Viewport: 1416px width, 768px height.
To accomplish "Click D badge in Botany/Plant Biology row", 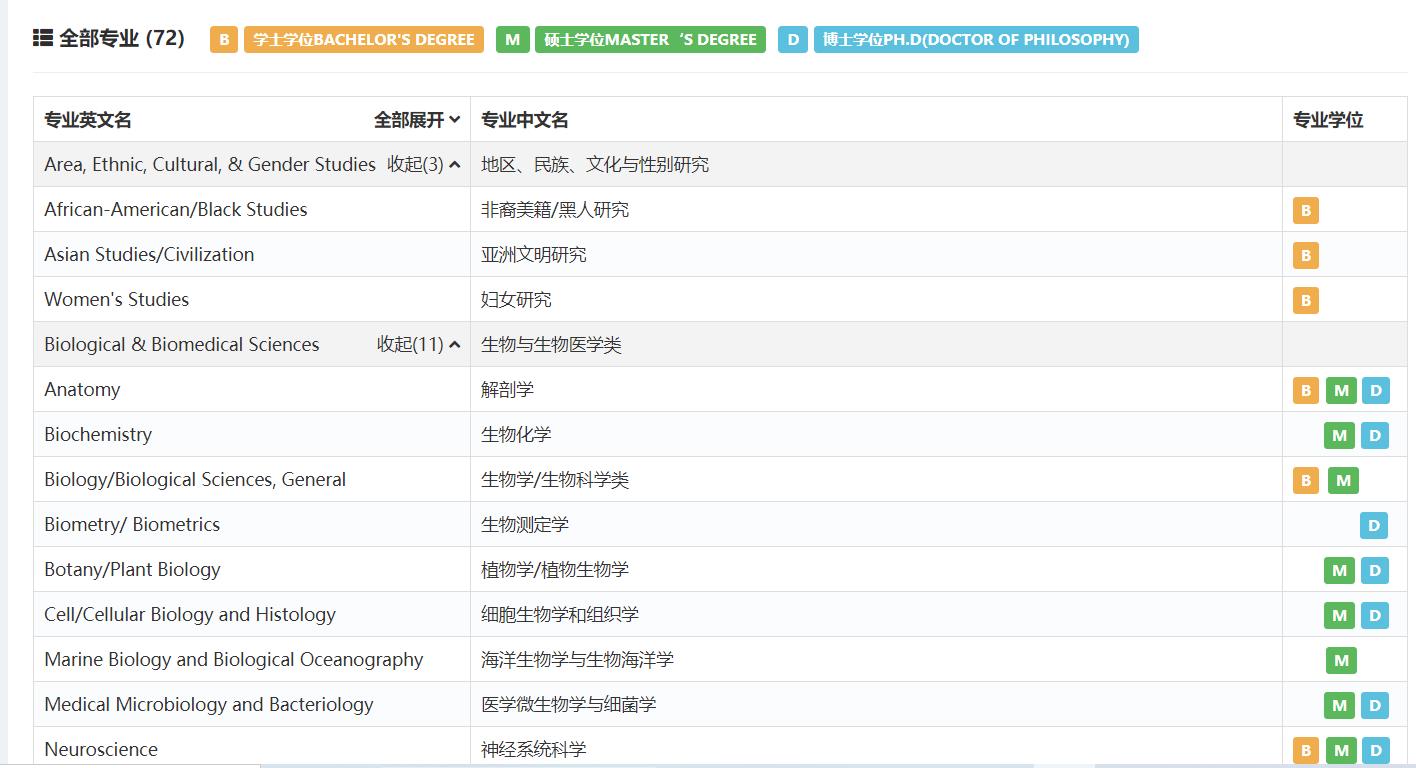I will click(1374, 570).
